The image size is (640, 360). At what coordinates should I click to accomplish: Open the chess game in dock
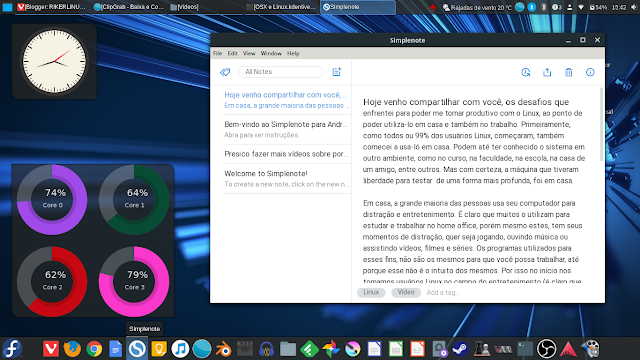(482, 349)
